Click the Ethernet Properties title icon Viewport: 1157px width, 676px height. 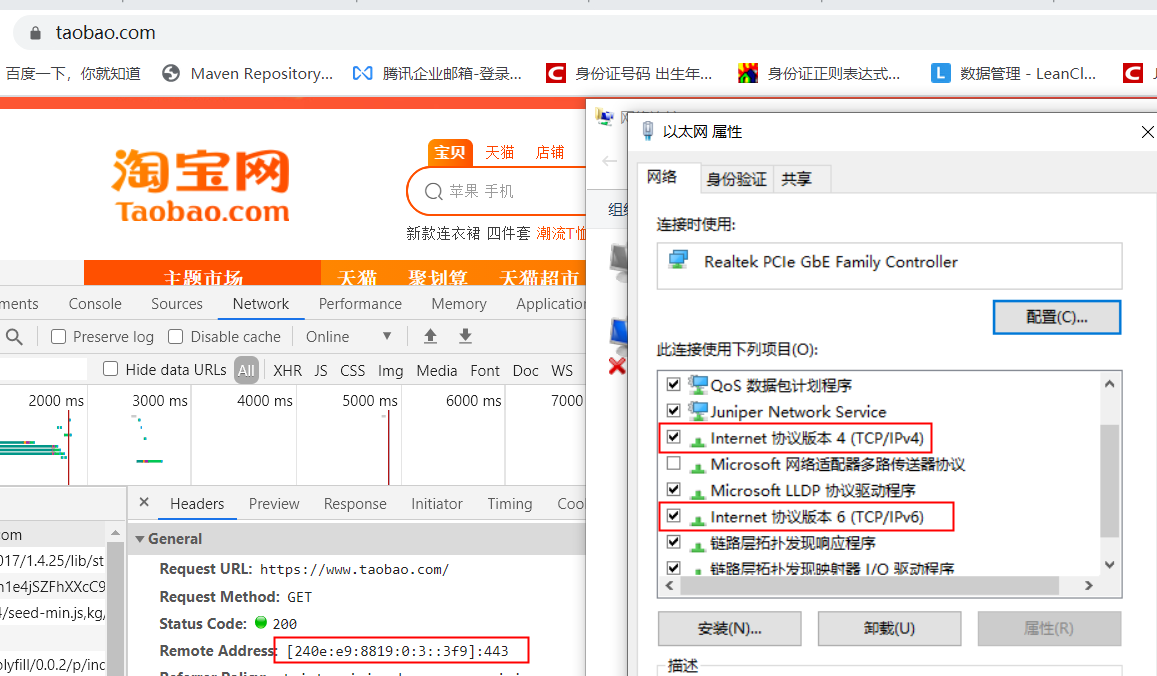[x=647, y=131]
